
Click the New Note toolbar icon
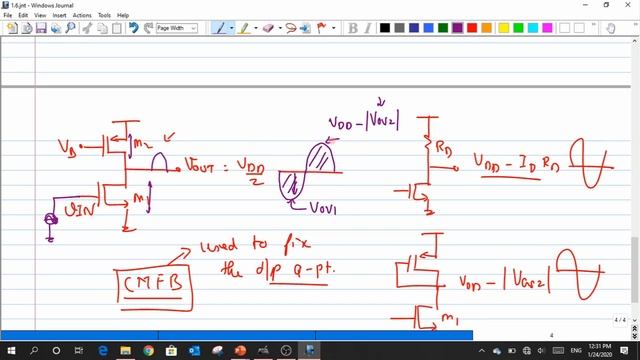pos(12,28)
